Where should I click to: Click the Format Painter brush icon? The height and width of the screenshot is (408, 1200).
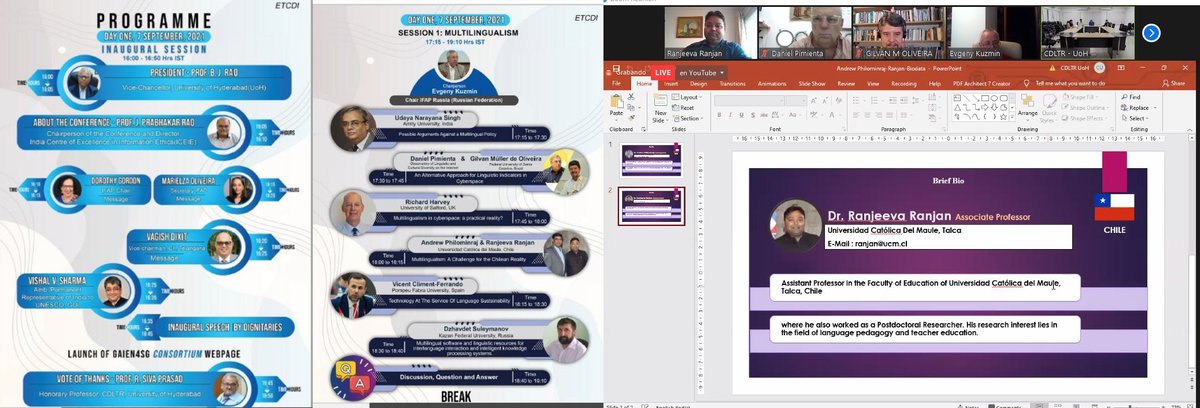631,118
